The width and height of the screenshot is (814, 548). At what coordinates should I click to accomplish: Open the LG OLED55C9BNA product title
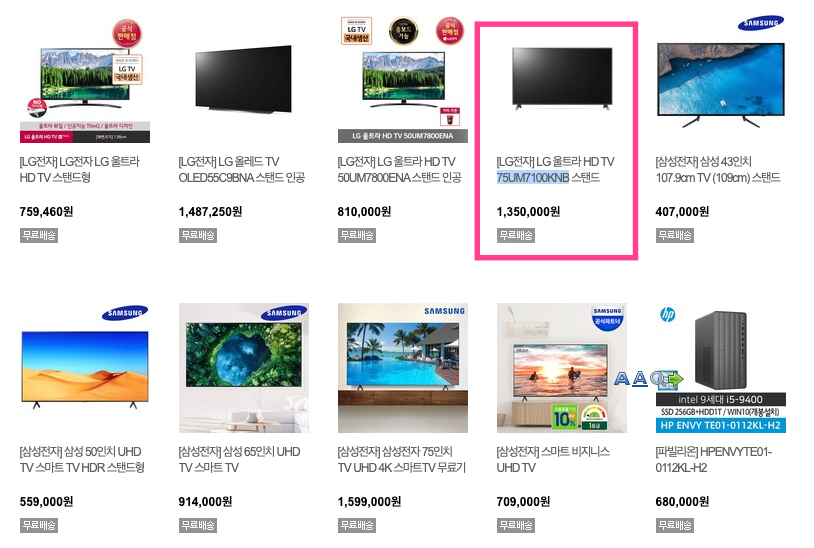point(241,170)
